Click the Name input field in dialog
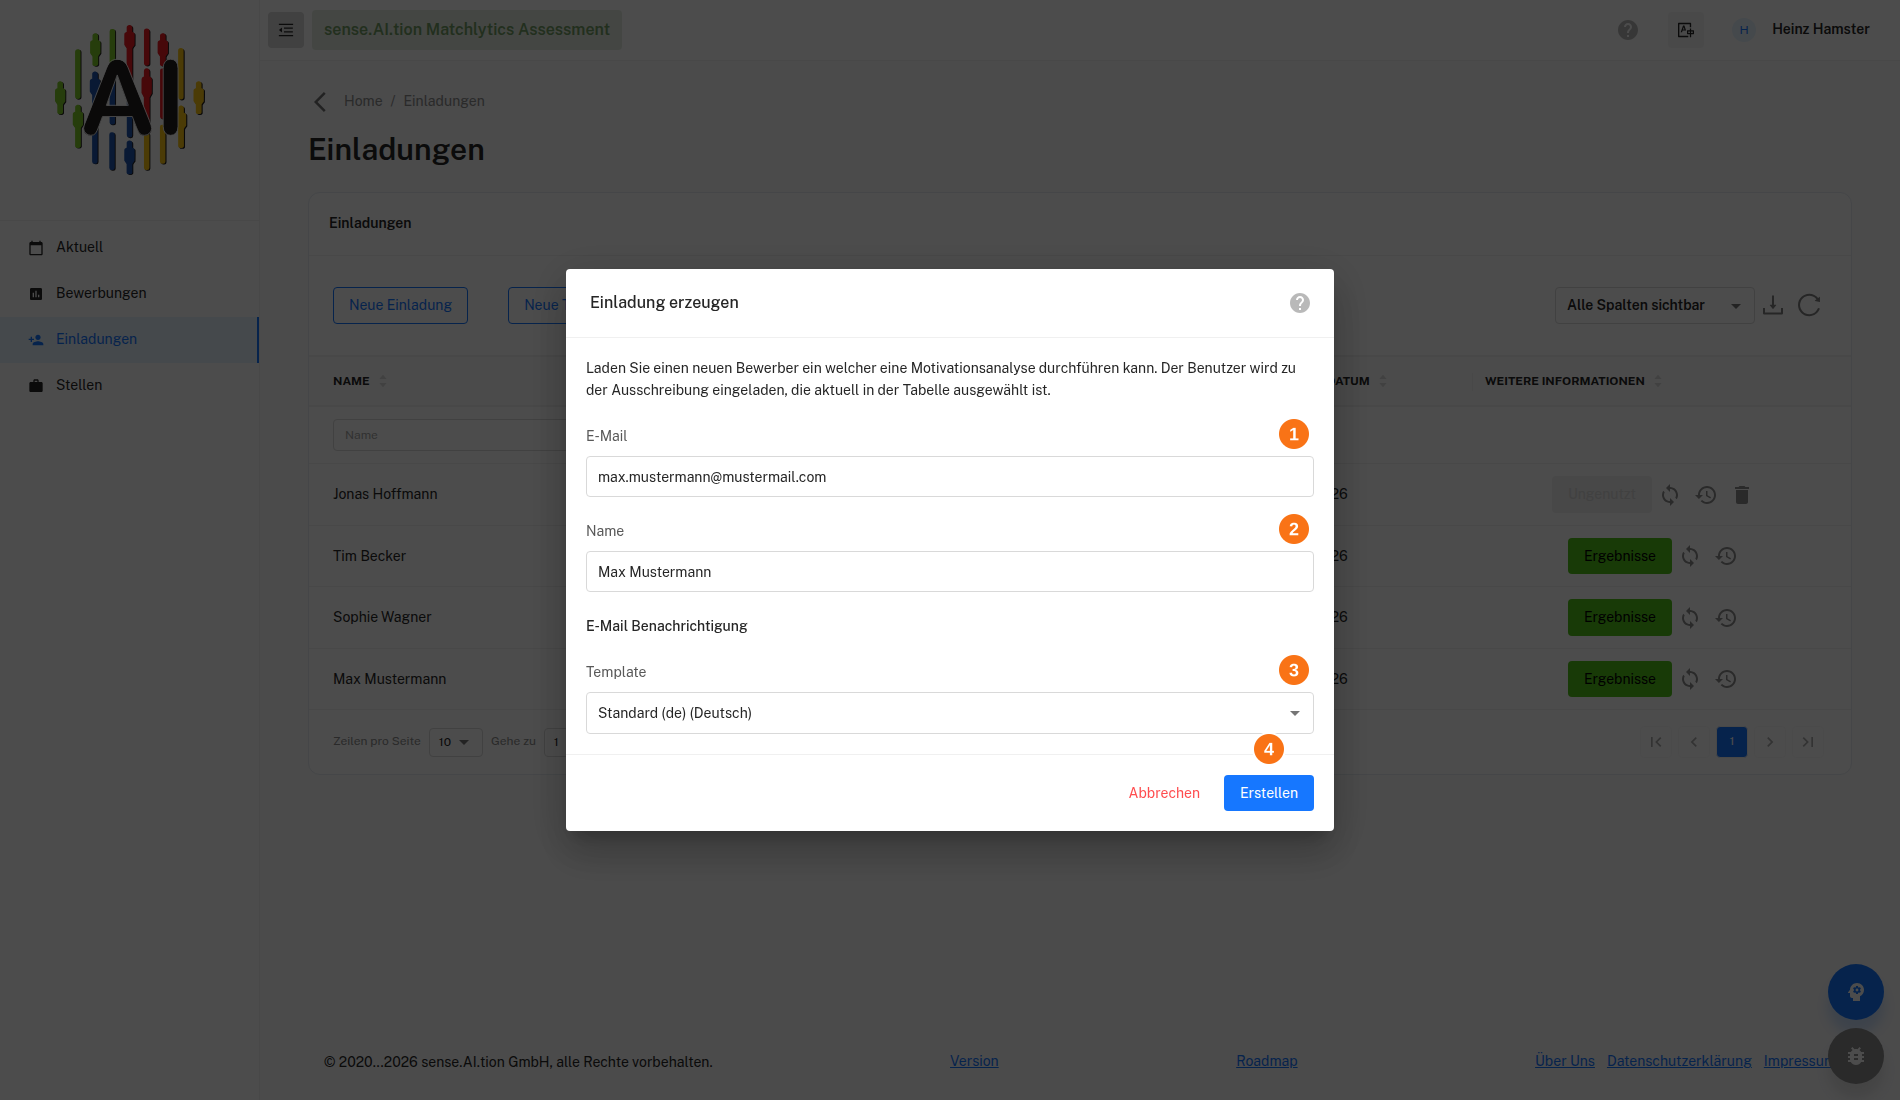 (x=950, y=572)
